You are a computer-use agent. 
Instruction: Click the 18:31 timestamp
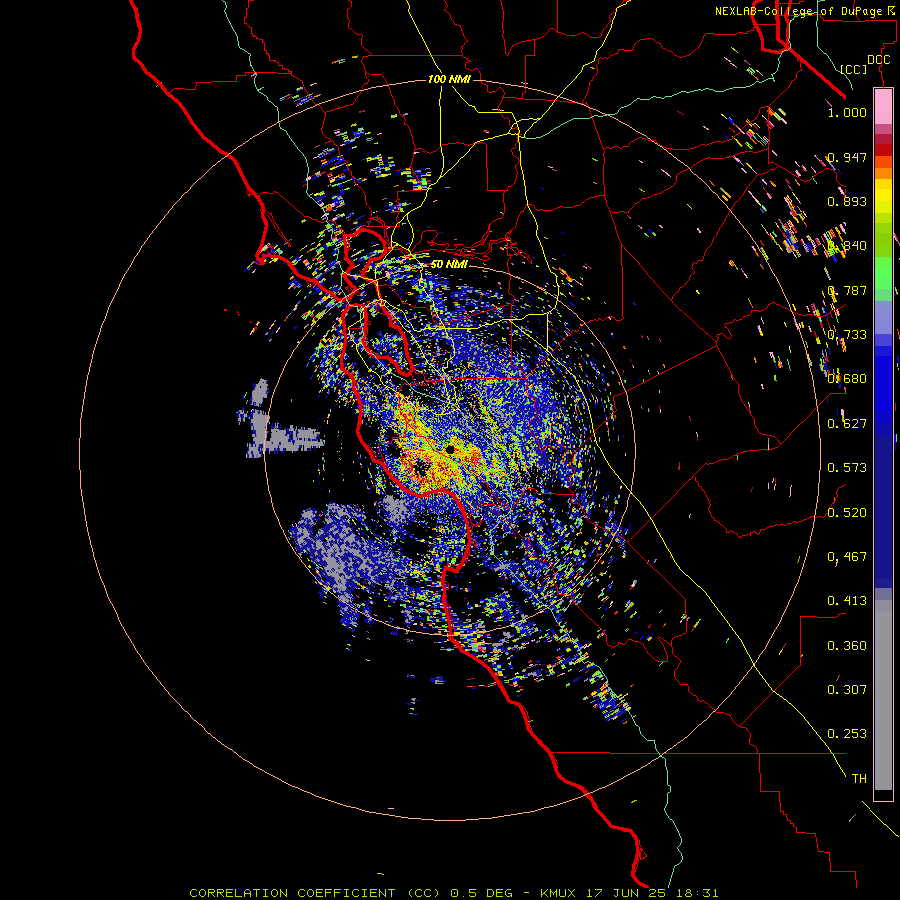(697, 893)
